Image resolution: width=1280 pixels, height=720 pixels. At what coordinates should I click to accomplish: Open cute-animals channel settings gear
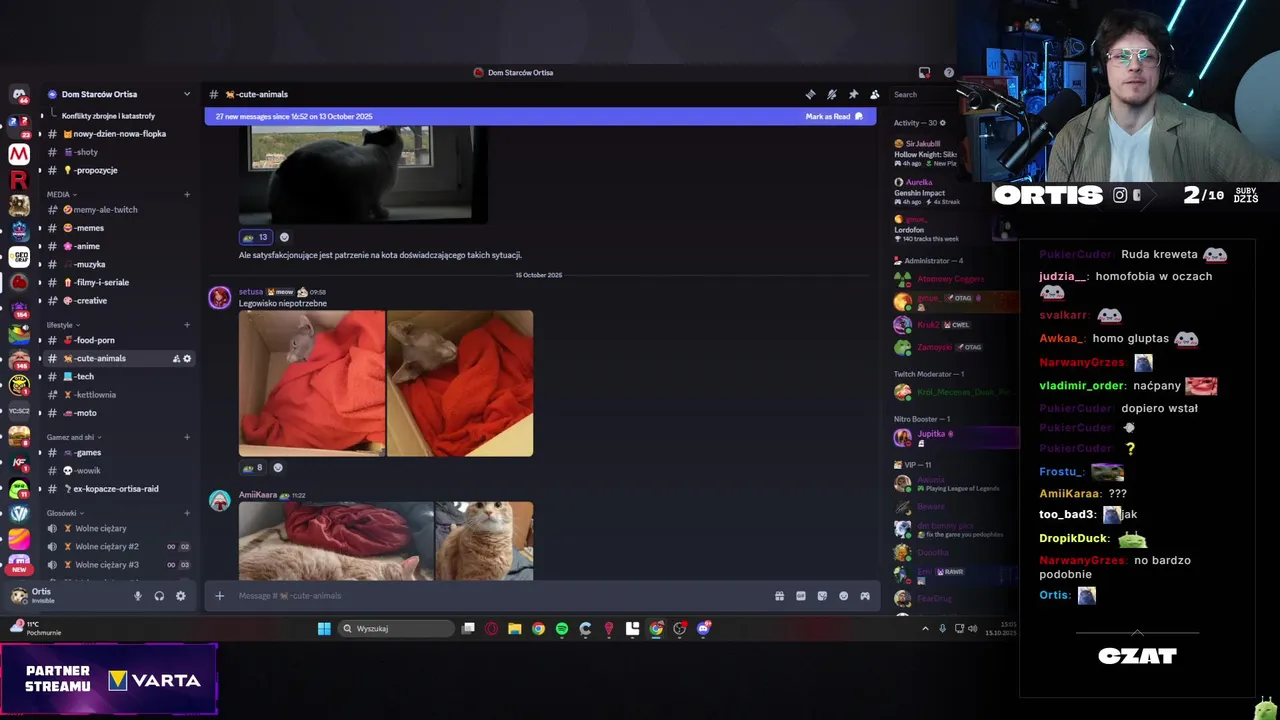click(x=187, y=359)
